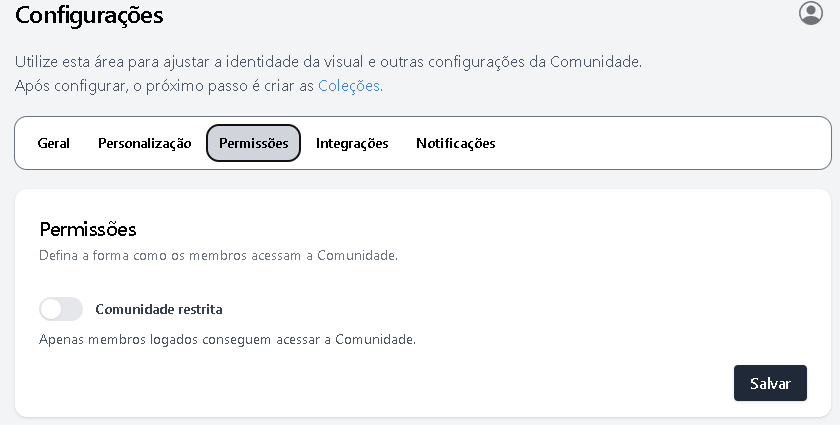Viewport: 840px width, 425px height.
Task: Click the Salvar button
Action: [x=770, y=383]
